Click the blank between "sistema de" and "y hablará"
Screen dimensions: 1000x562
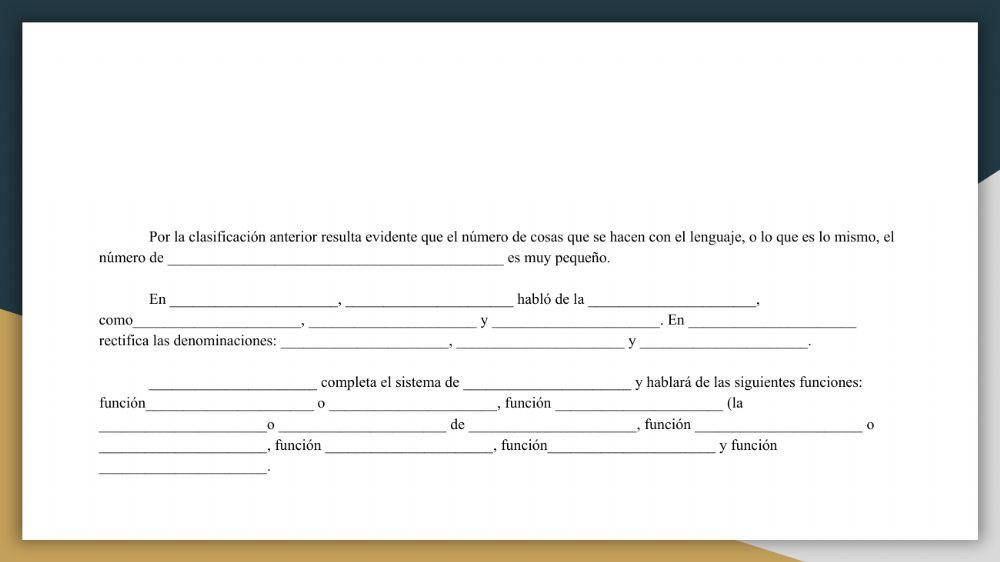547,383
